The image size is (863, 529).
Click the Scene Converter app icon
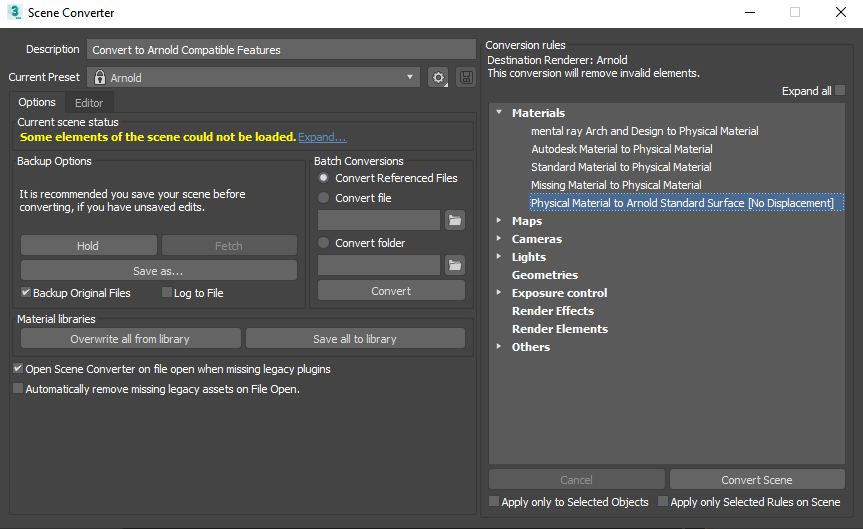tap(14, 13)
